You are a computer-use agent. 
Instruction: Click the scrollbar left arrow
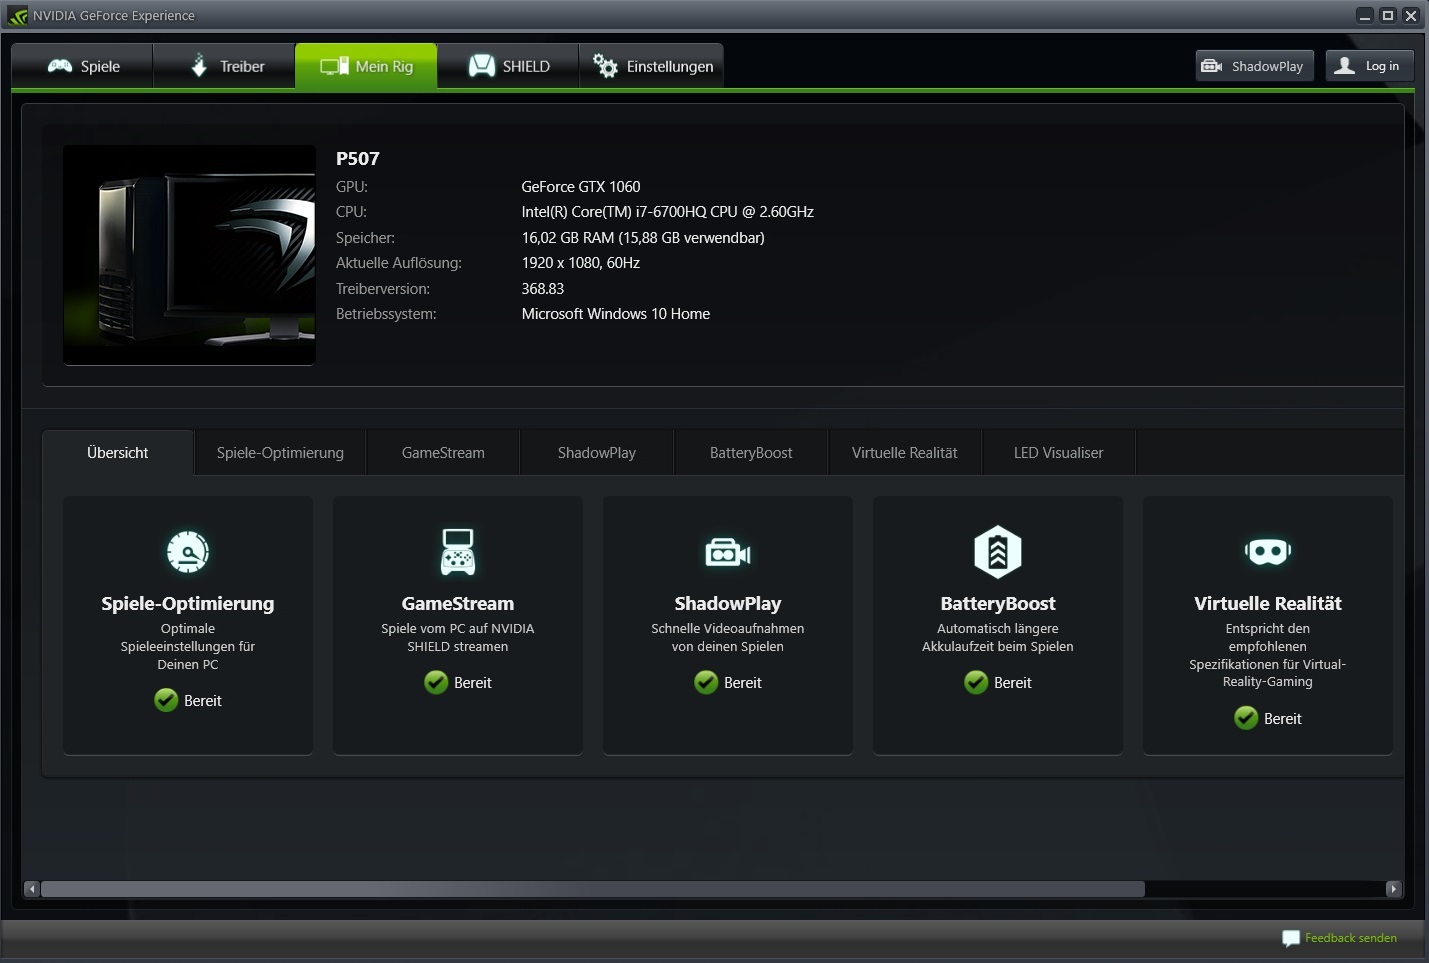point(32,889)
